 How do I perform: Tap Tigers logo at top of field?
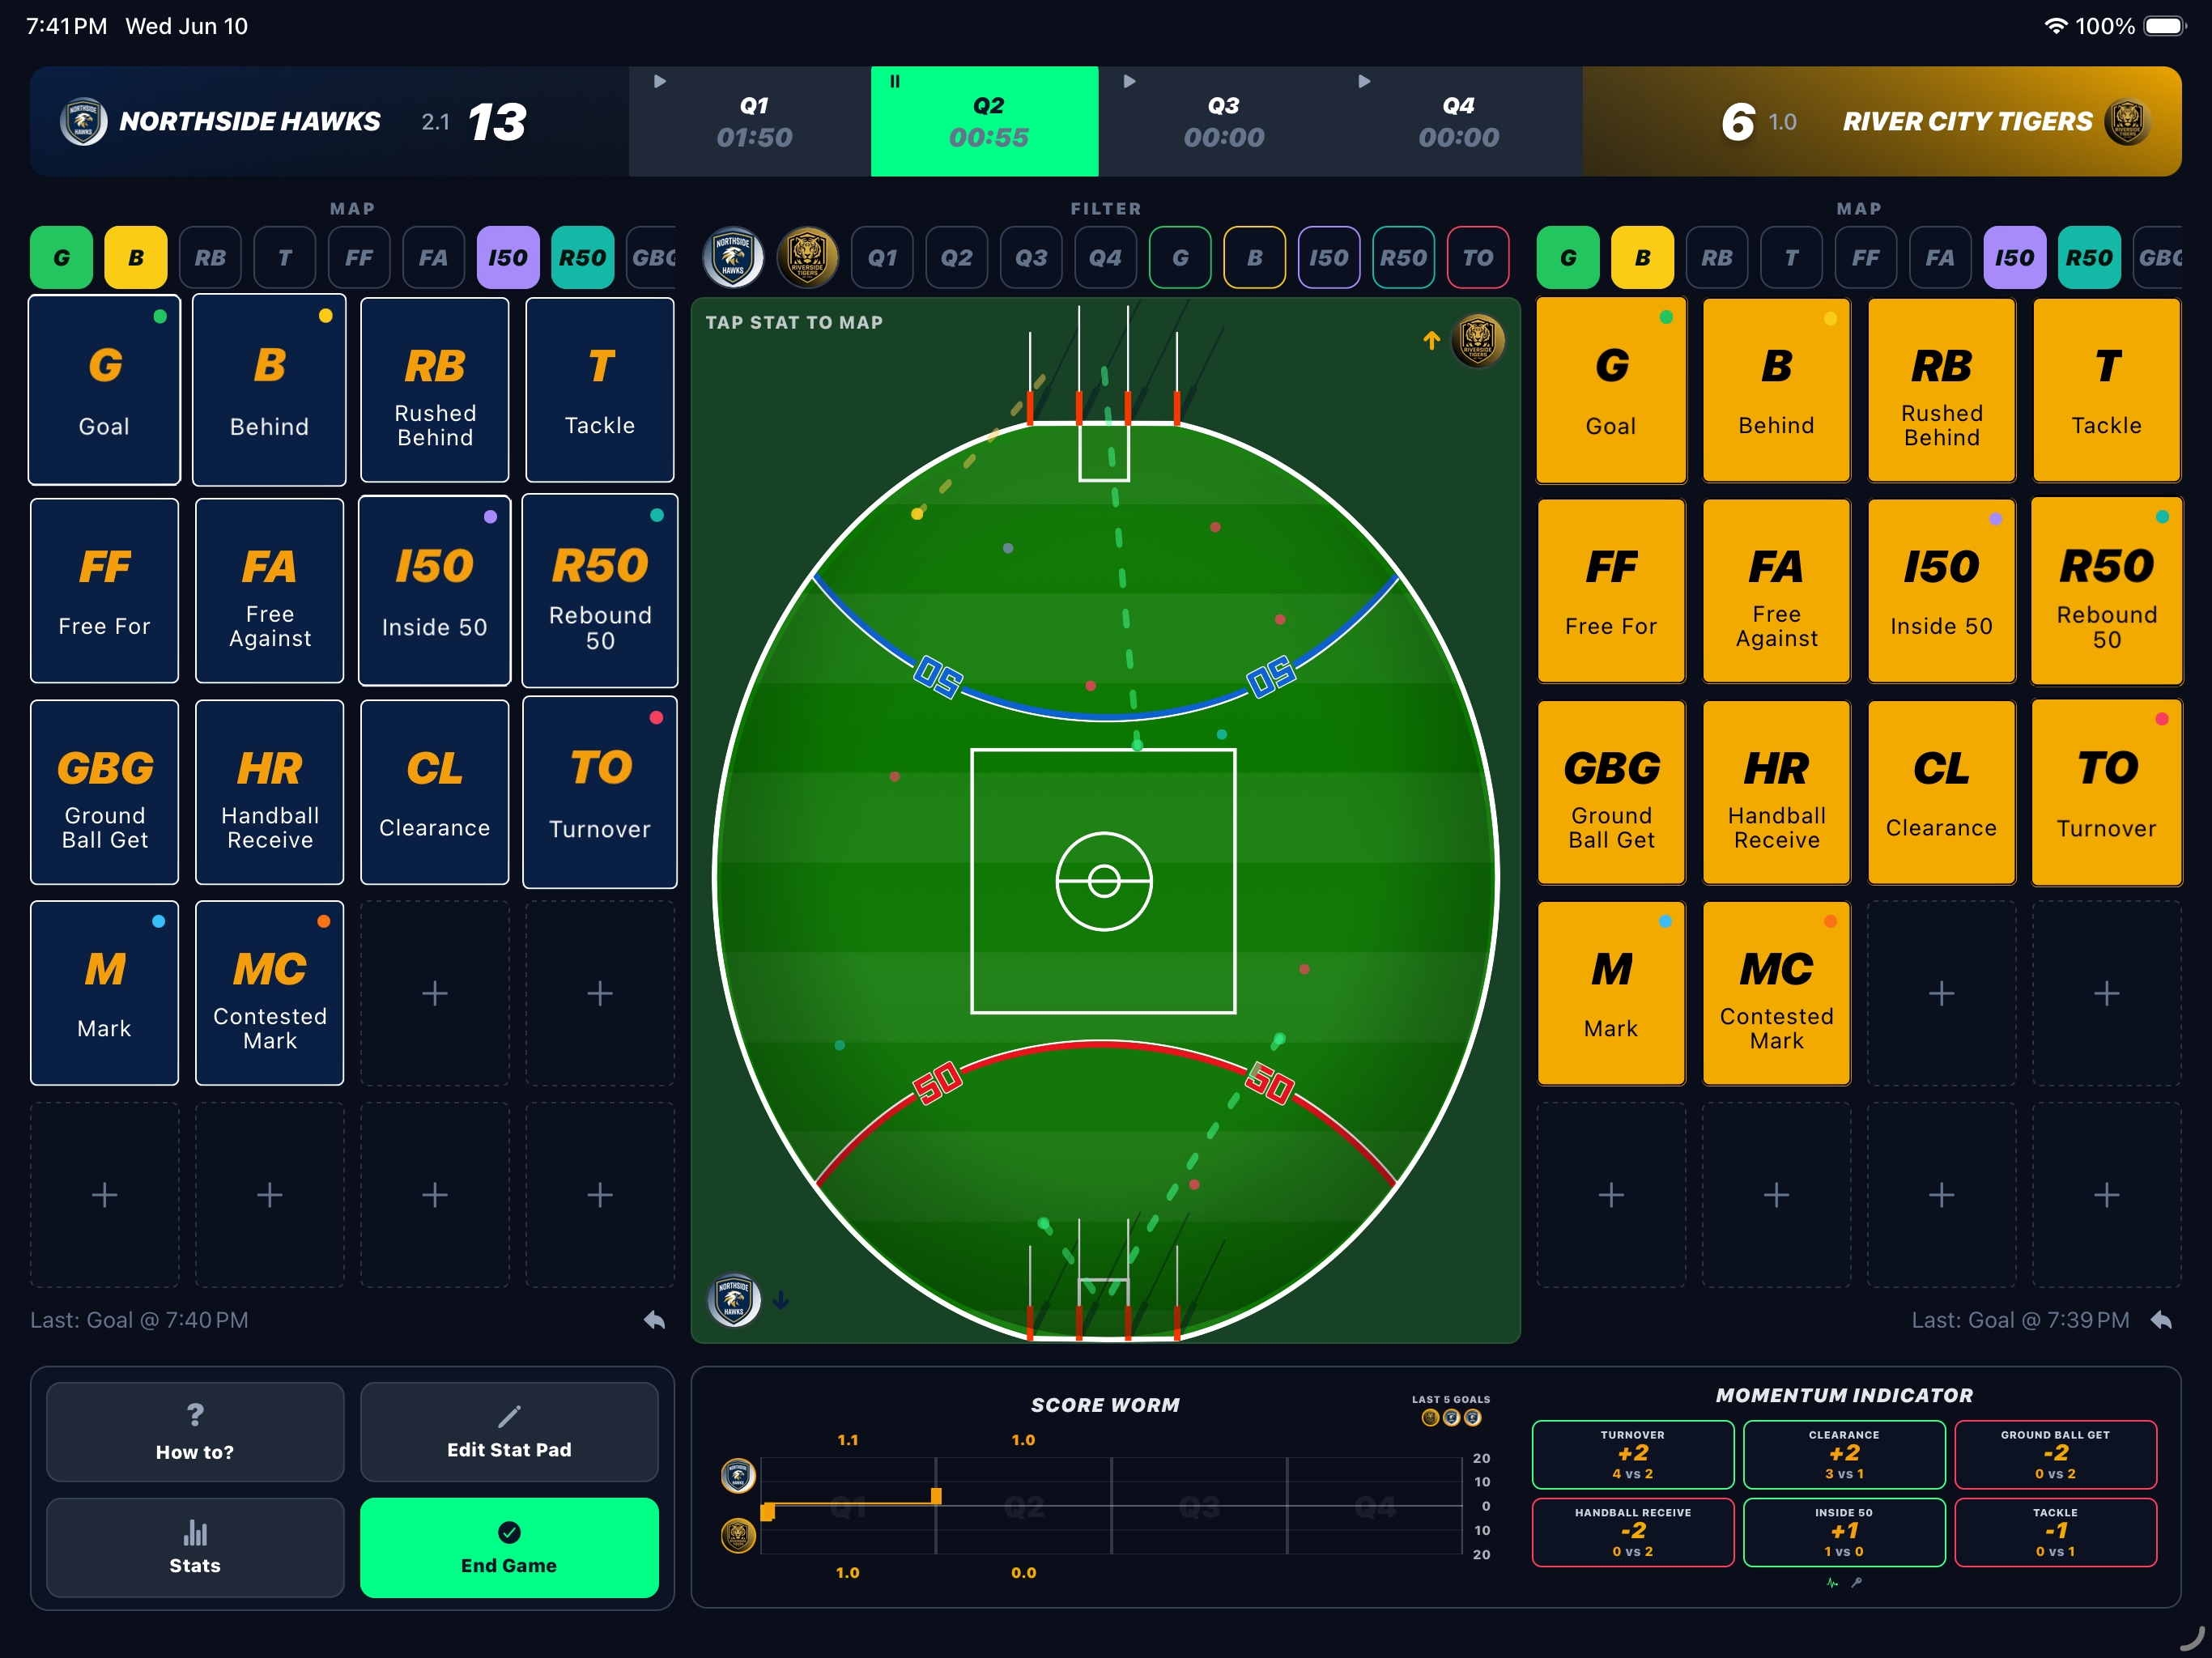(x=1476, y=340)
